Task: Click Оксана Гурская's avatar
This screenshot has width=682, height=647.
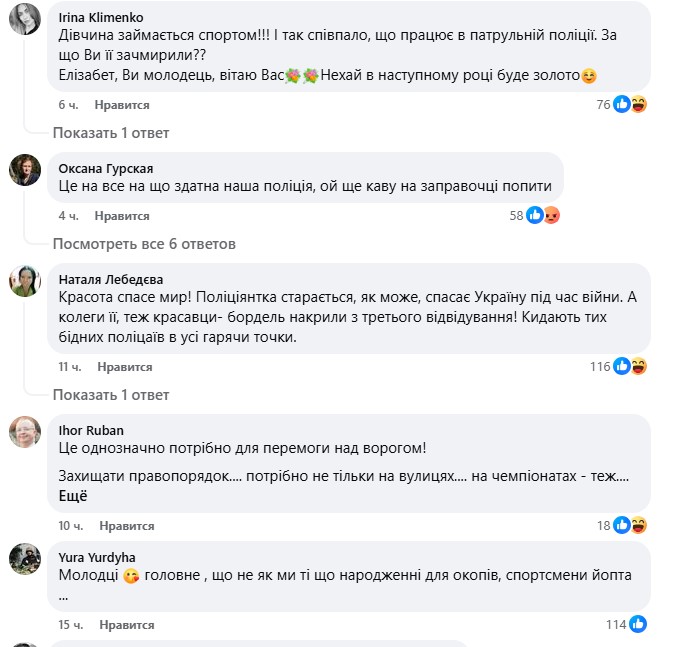Action: coord(24,170)
